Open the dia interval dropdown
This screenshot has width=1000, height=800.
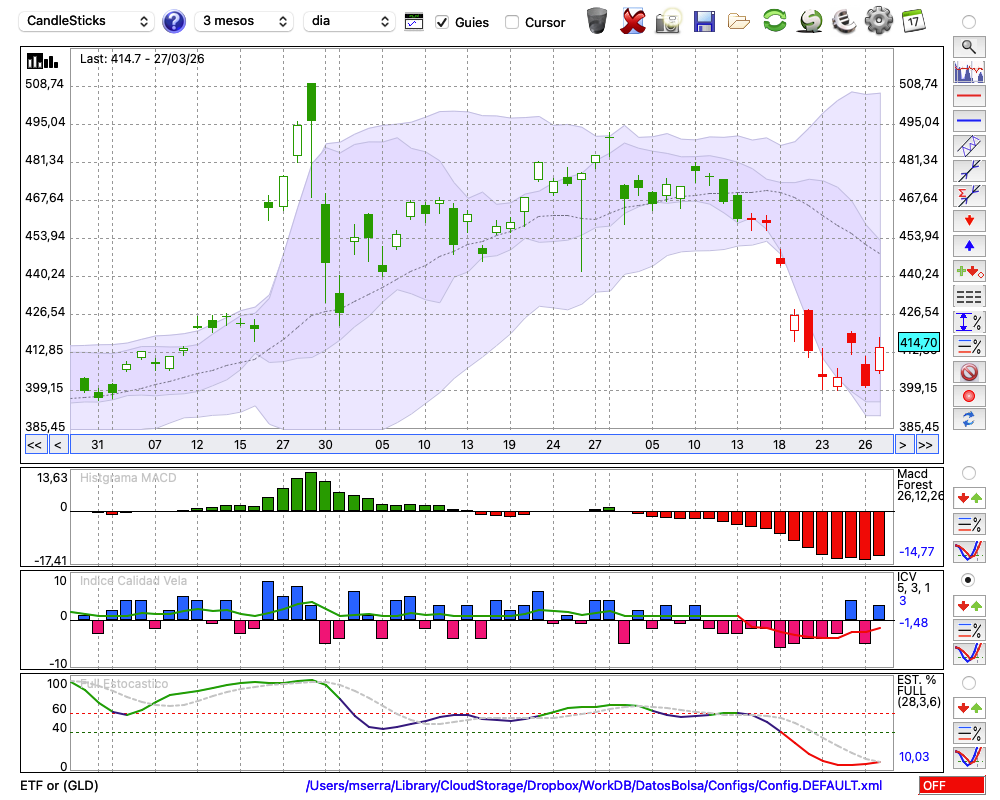pyautogui.click(x=349, y=21)
